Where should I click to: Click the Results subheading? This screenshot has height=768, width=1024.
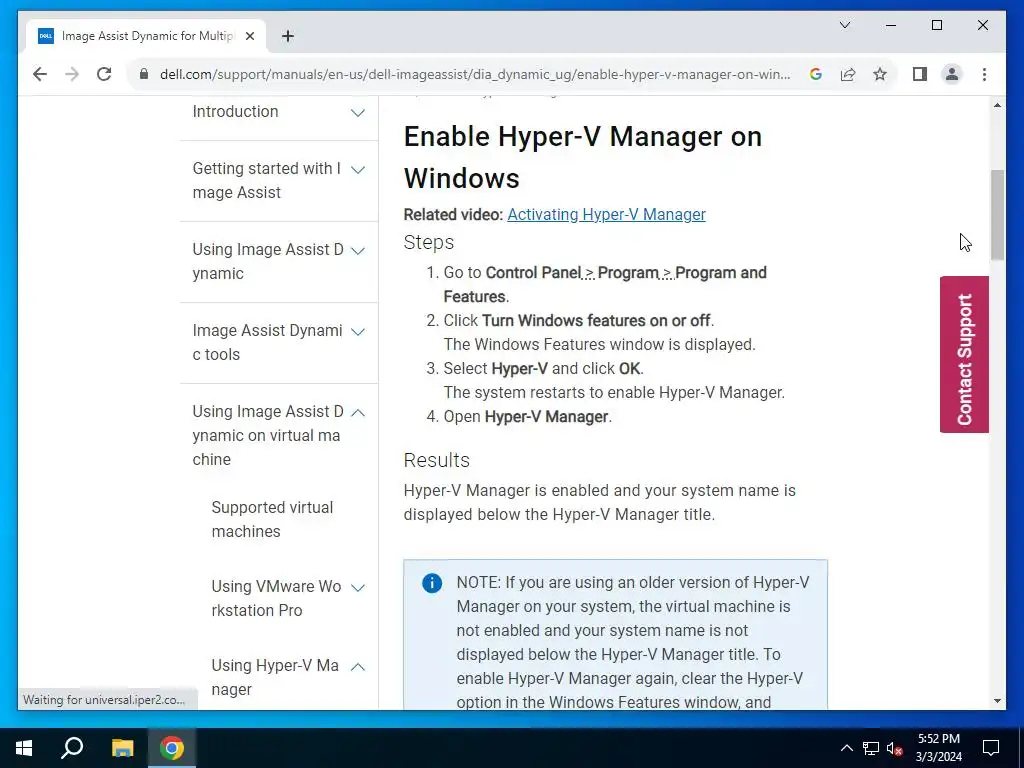click(436, 460)
